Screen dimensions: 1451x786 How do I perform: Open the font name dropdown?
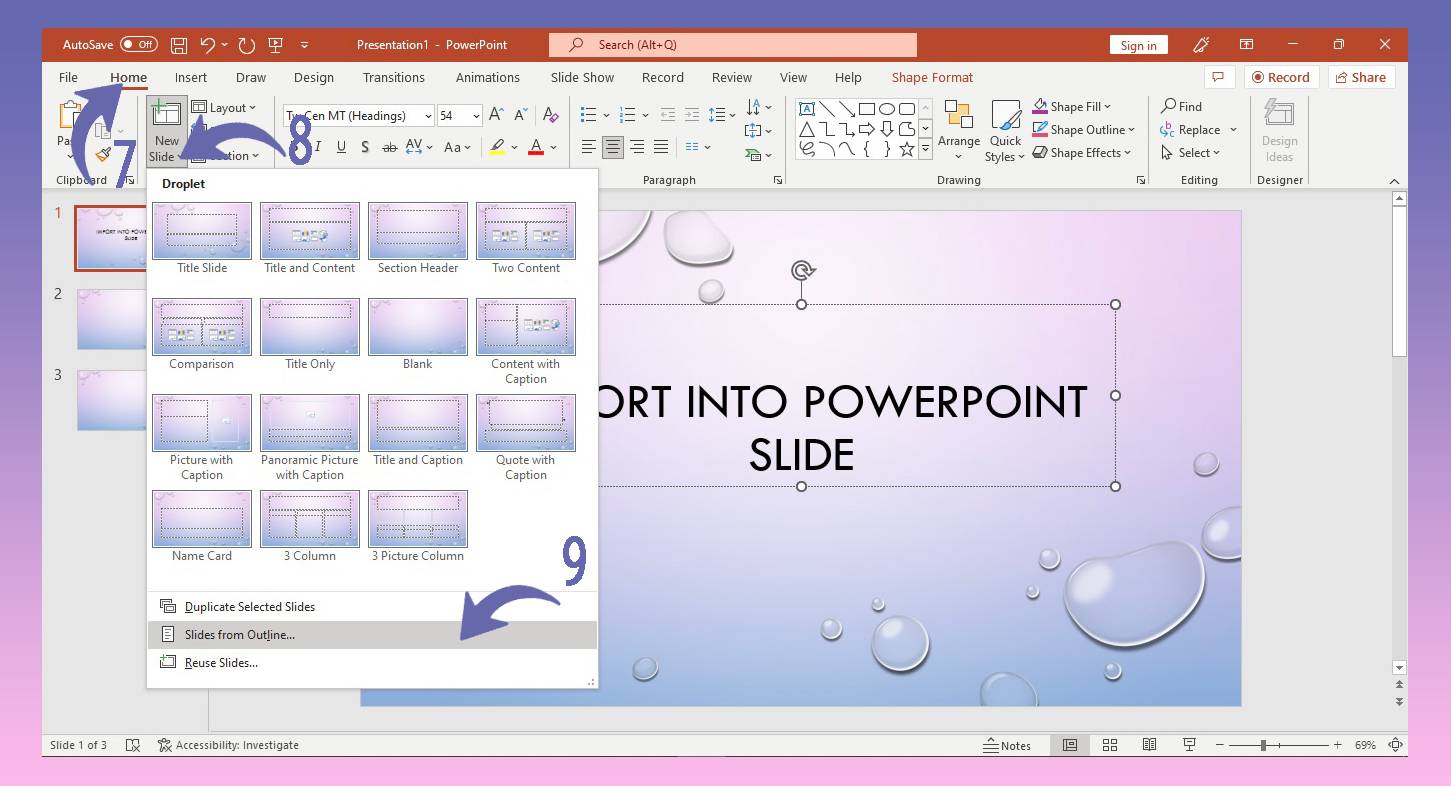pyautogui.click(x=428, y=116)
